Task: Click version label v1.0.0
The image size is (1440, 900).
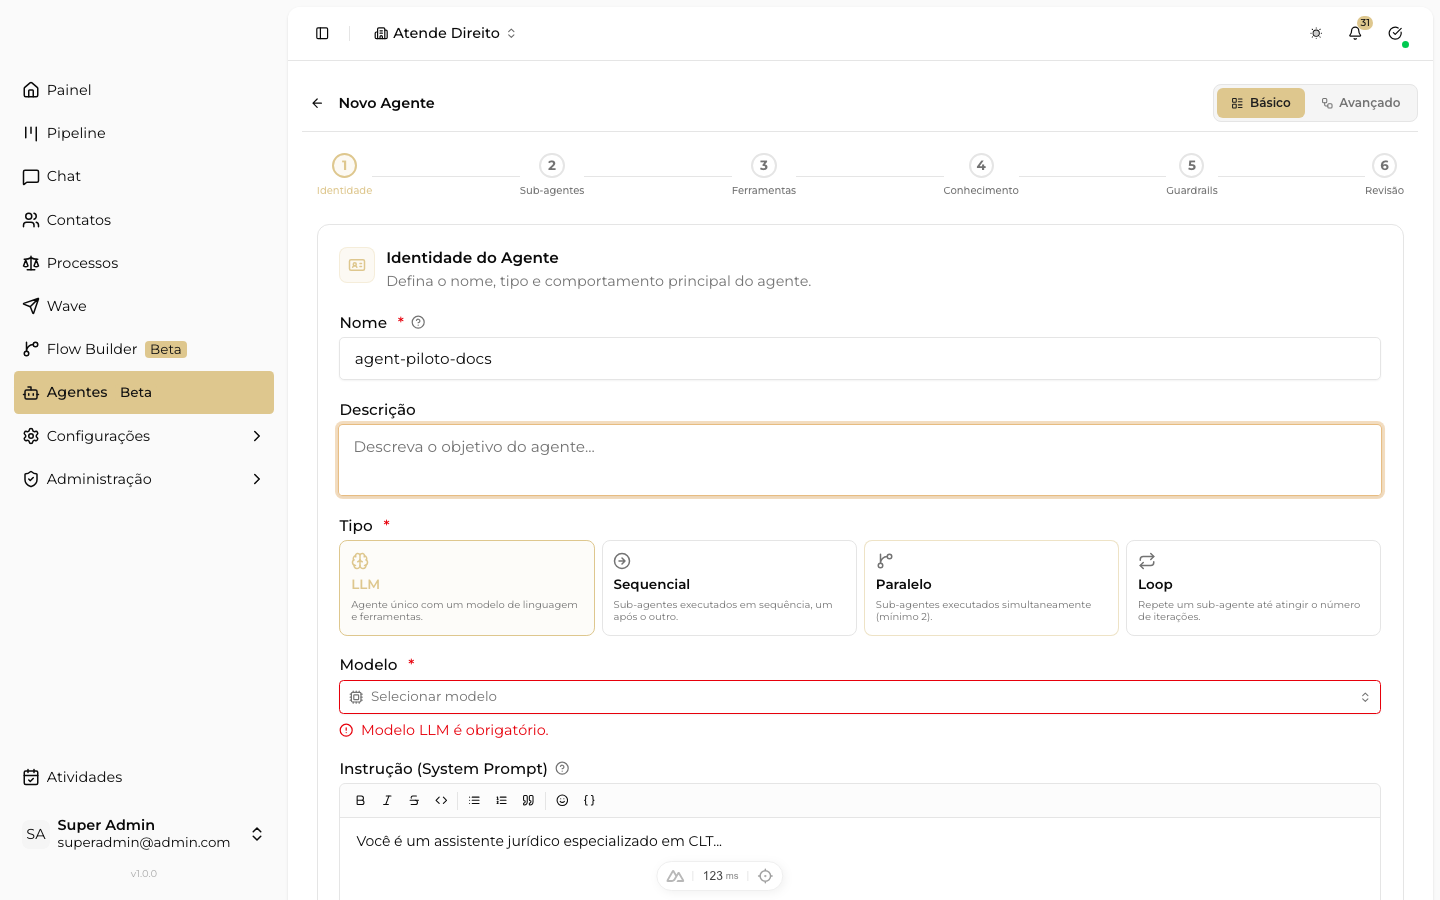Action: [144, 874]
